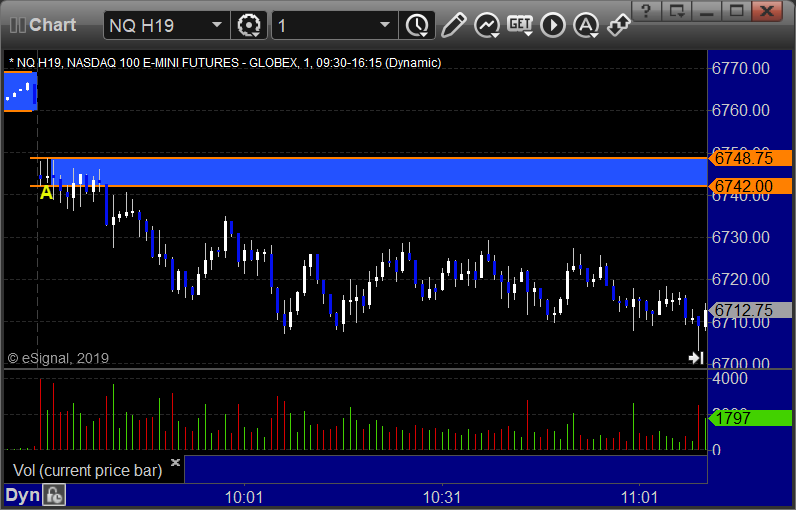The image size is (796, 510).
Task: Click the 11:01 time axis label
Action: [640, 497]
